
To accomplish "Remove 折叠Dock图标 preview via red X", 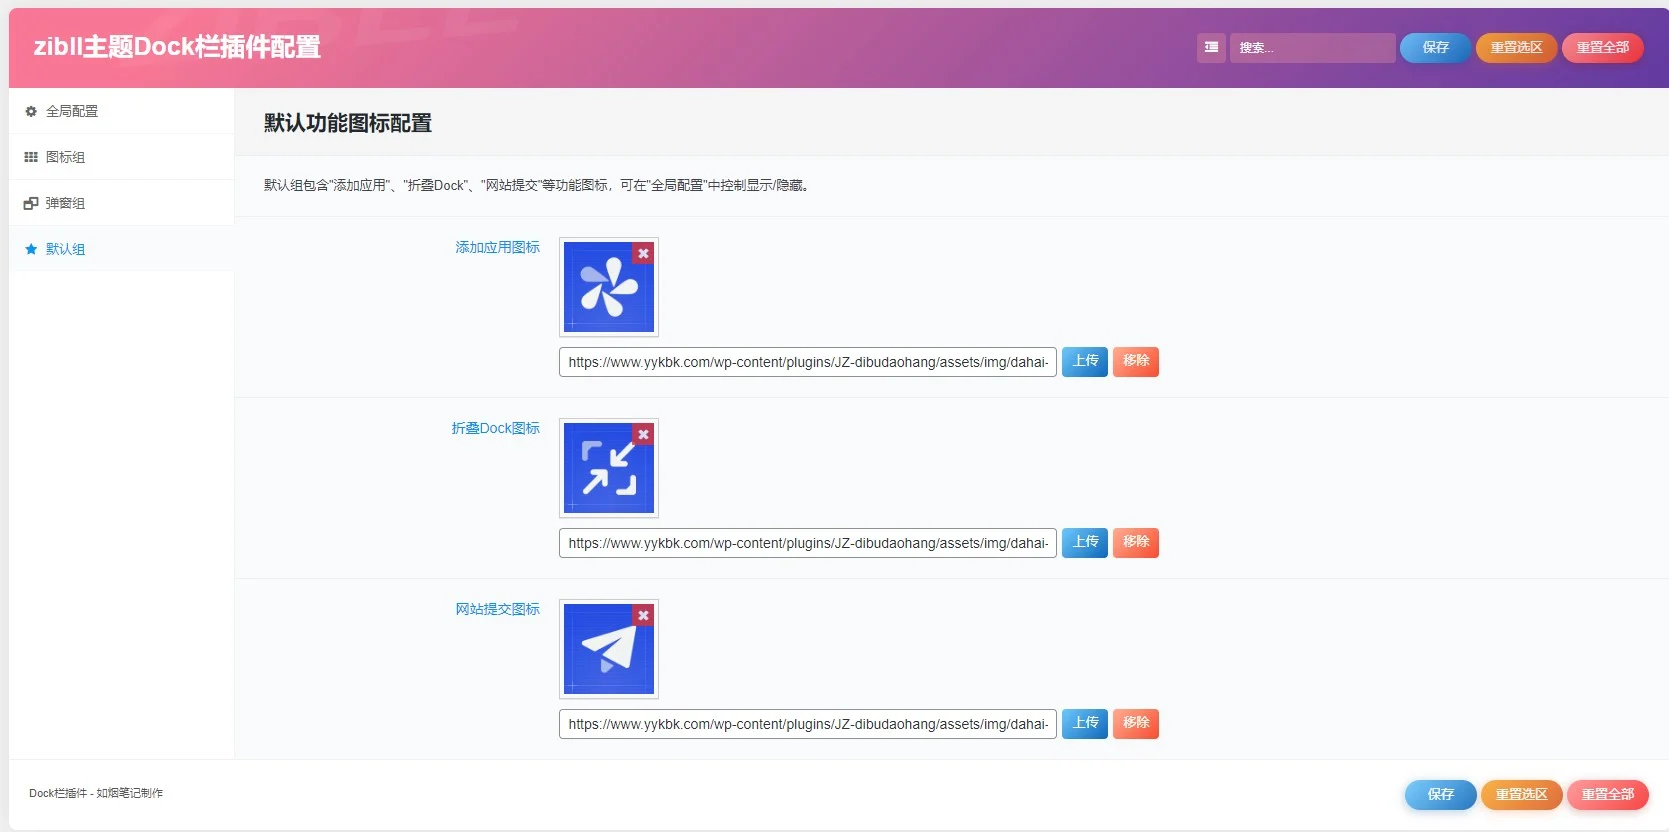I will point(644,435).
